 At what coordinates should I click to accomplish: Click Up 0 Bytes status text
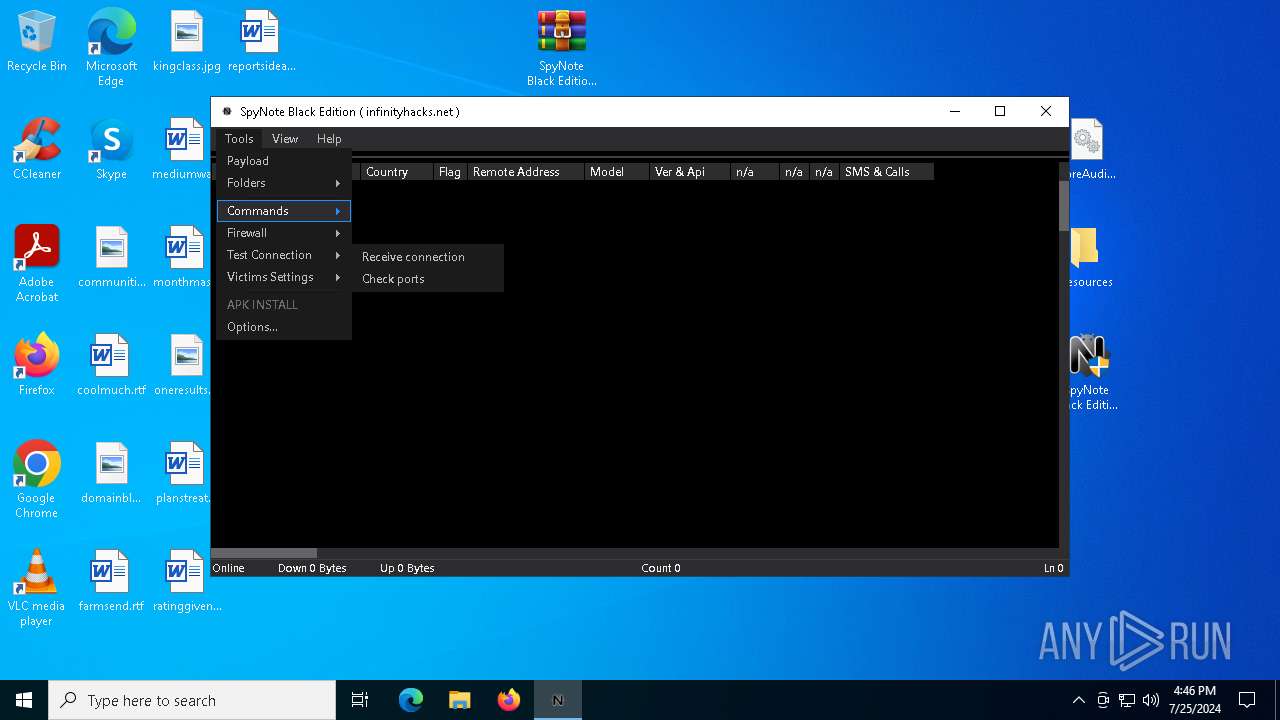[407, 568]
